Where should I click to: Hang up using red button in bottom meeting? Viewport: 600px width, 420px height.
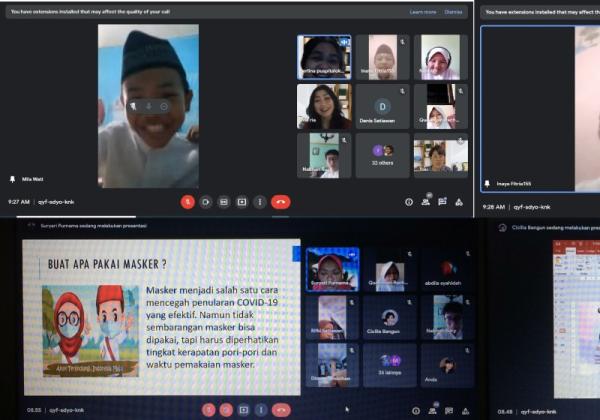tap(281, 410)
